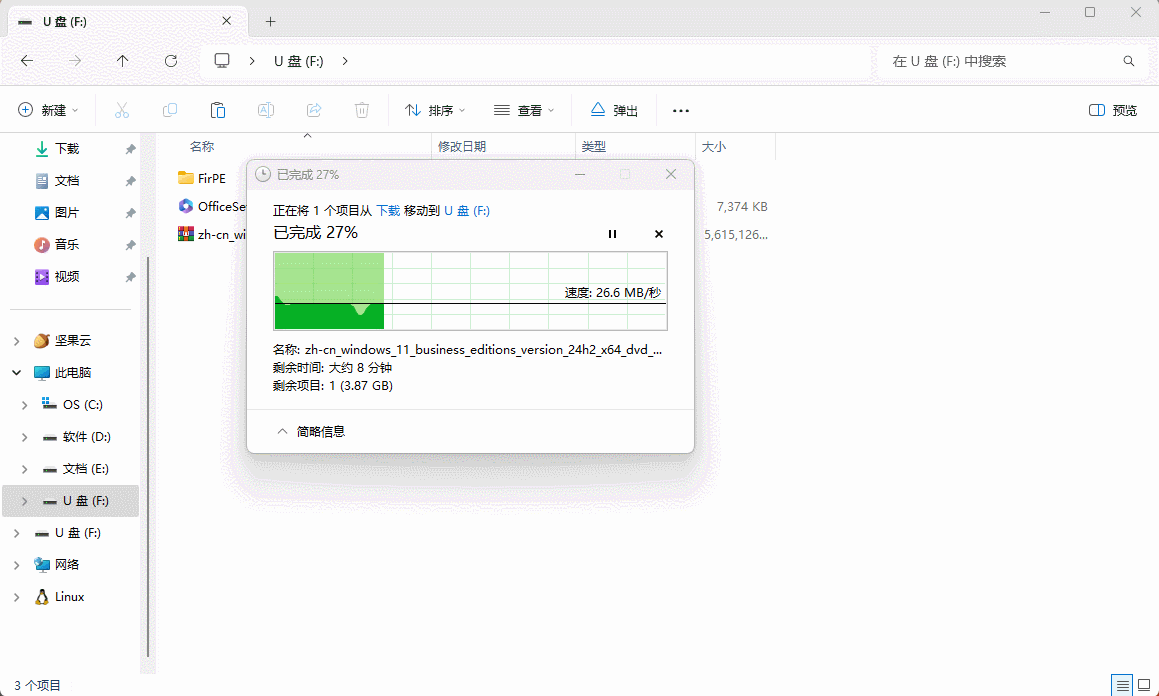Eject the USB drive with 弹出
This screenshot has width=1159, height=696.
(614, 110)
